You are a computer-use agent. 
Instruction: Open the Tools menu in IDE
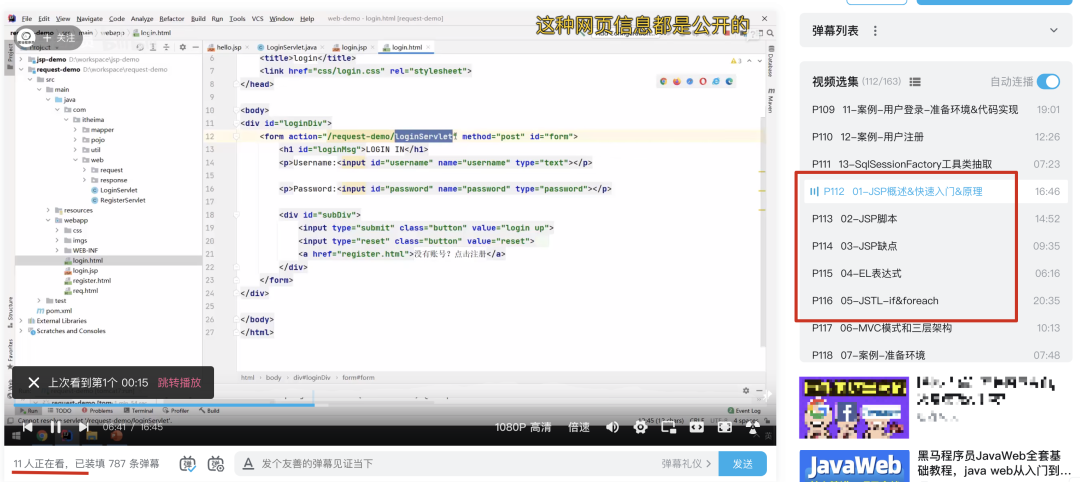point(237,19)
